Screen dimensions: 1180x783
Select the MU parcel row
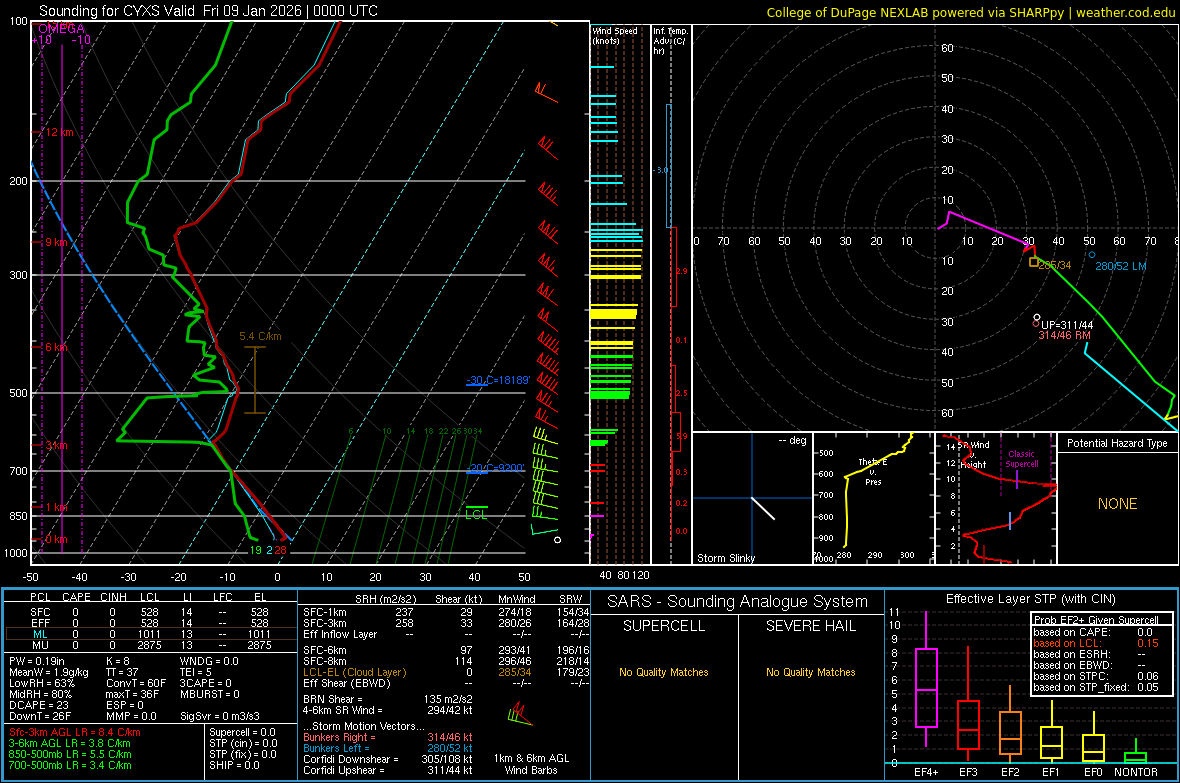151,645
